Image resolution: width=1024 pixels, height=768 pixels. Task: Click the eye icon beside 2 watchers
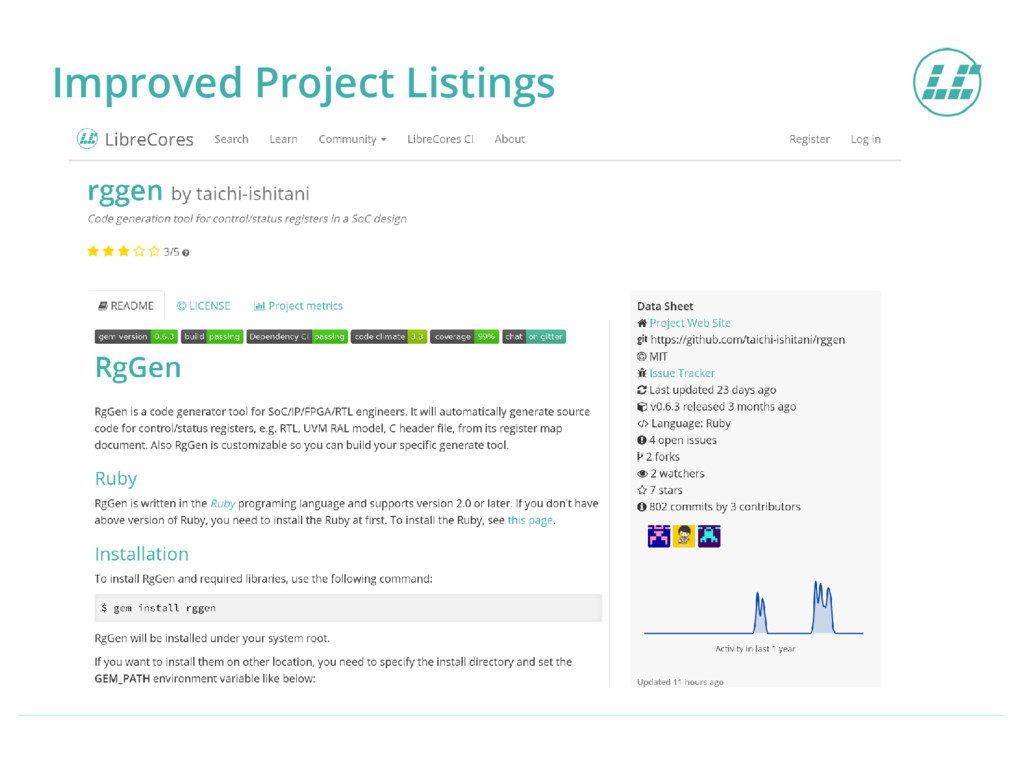tap(643, 473)
